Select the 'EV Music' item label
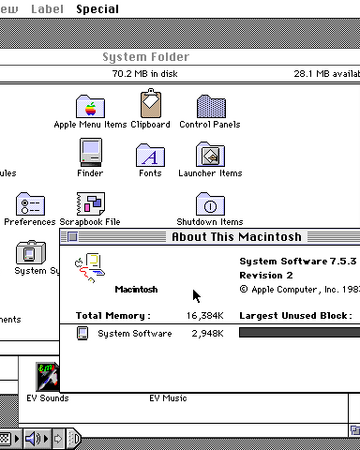This screenshot has width=360, height=450. [168, 398]
